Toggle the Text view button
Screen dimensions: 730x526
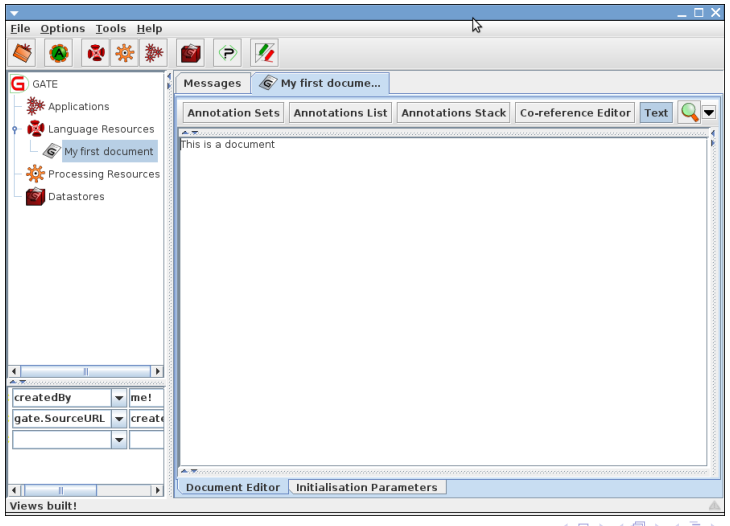click(x=656, y=113)
